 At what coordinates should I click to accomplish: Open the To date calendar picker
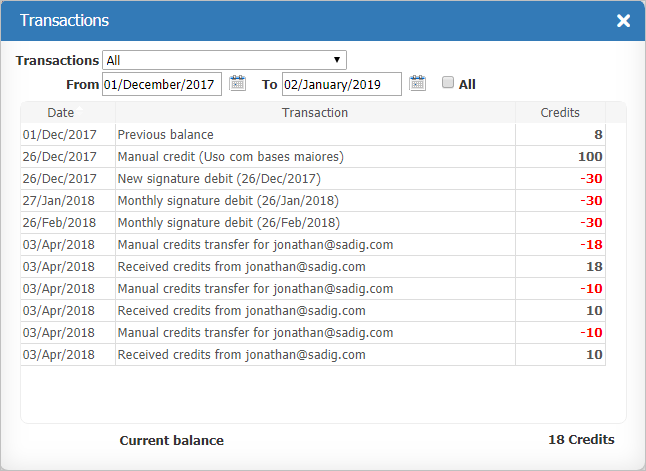(x=418, y=84)
